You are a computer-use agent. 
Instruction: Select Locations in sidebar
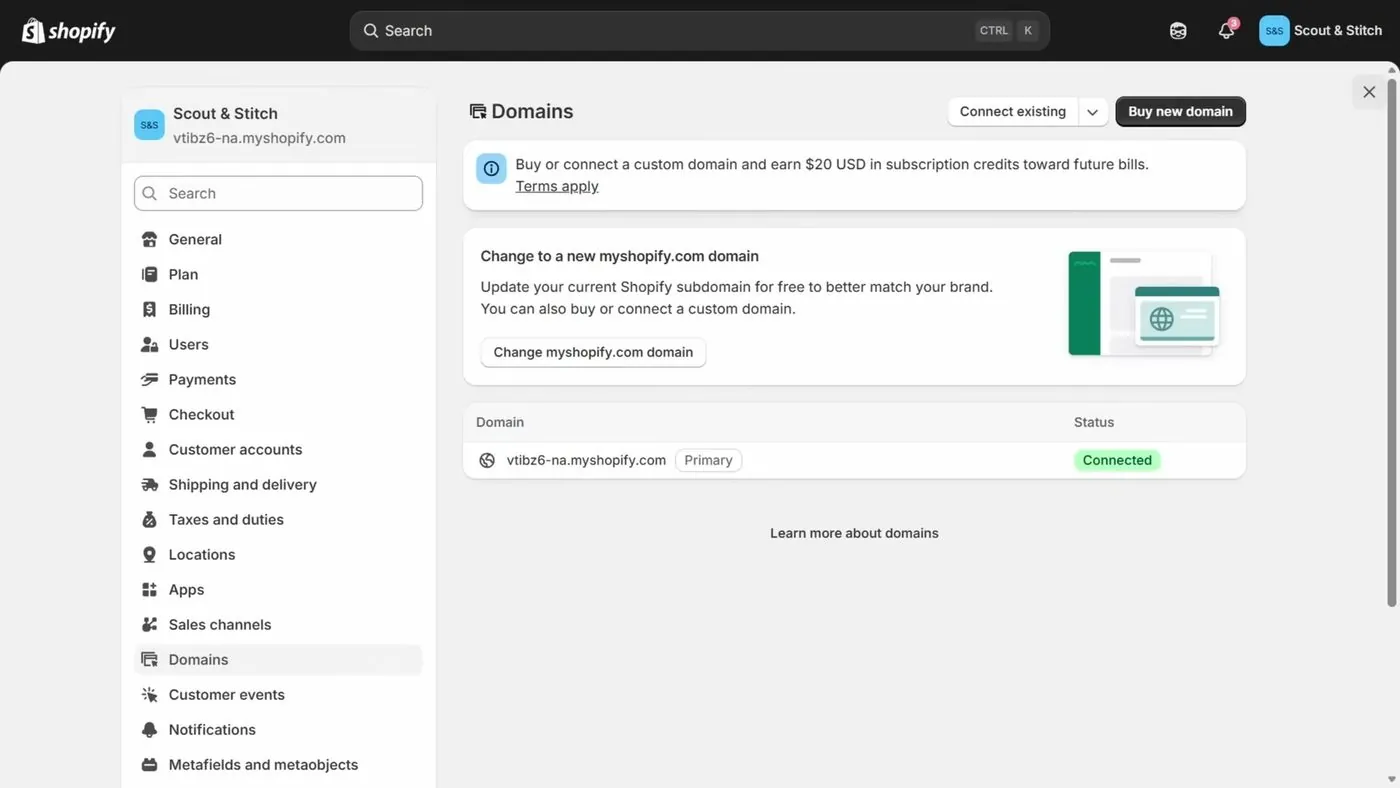(278, 555)
